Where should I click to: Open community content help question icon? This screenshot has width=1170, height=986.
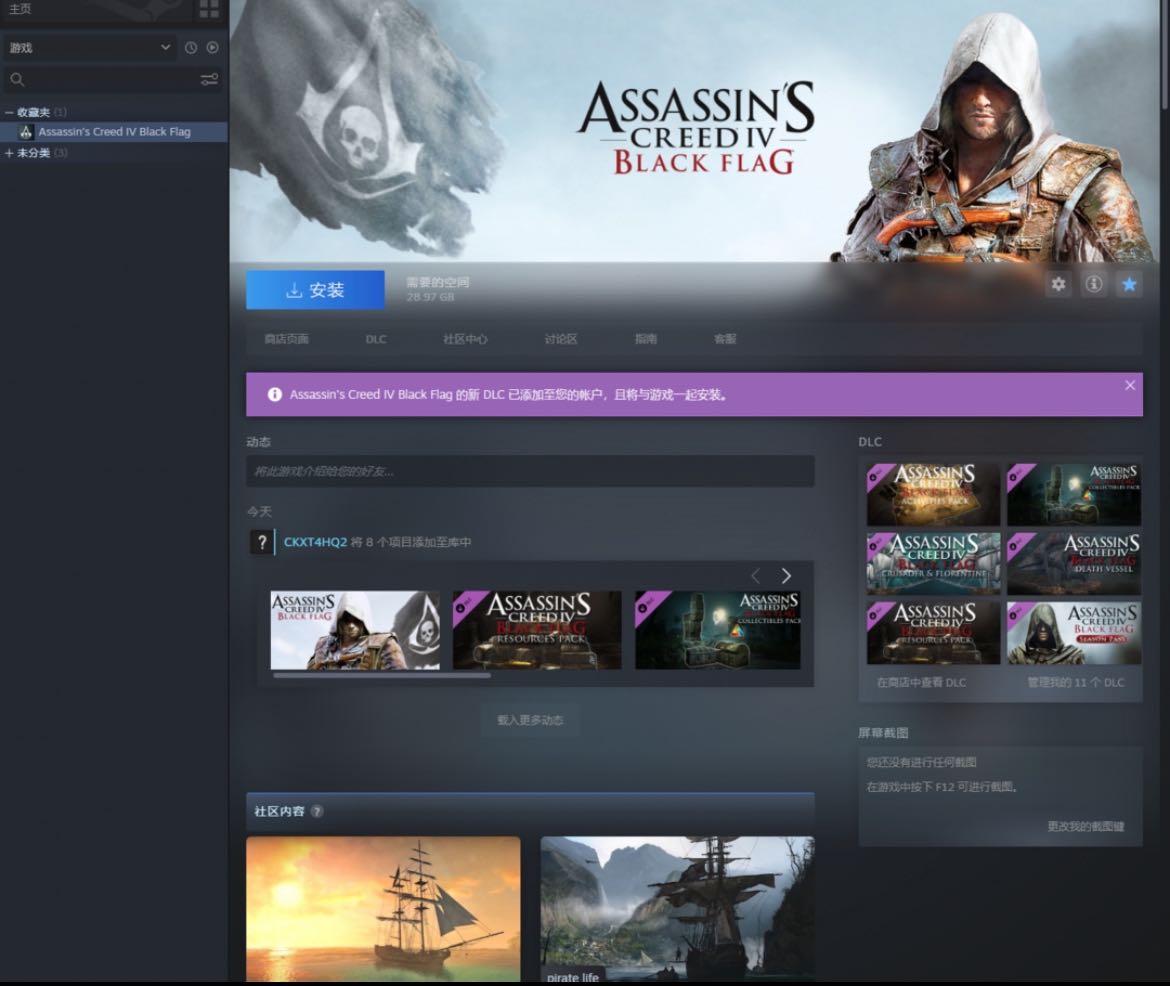(x=317, y=811)
